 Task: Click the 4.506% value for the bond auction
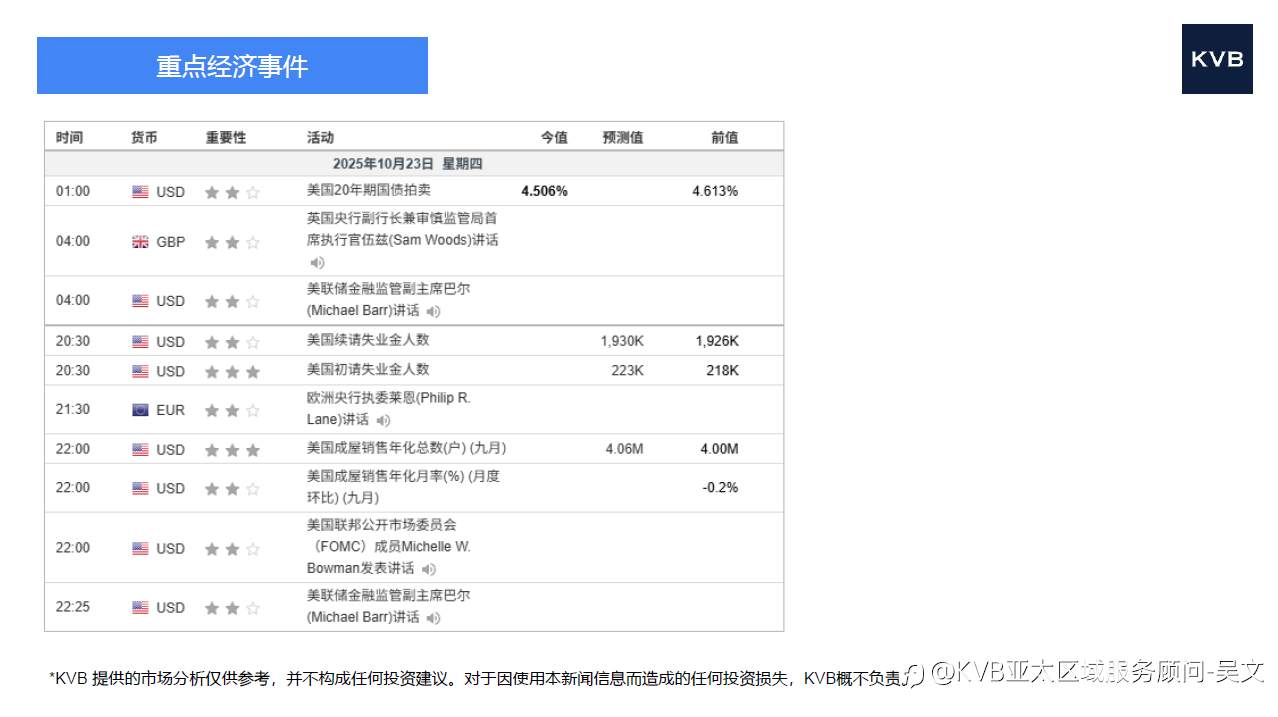[x=543, y=191]
